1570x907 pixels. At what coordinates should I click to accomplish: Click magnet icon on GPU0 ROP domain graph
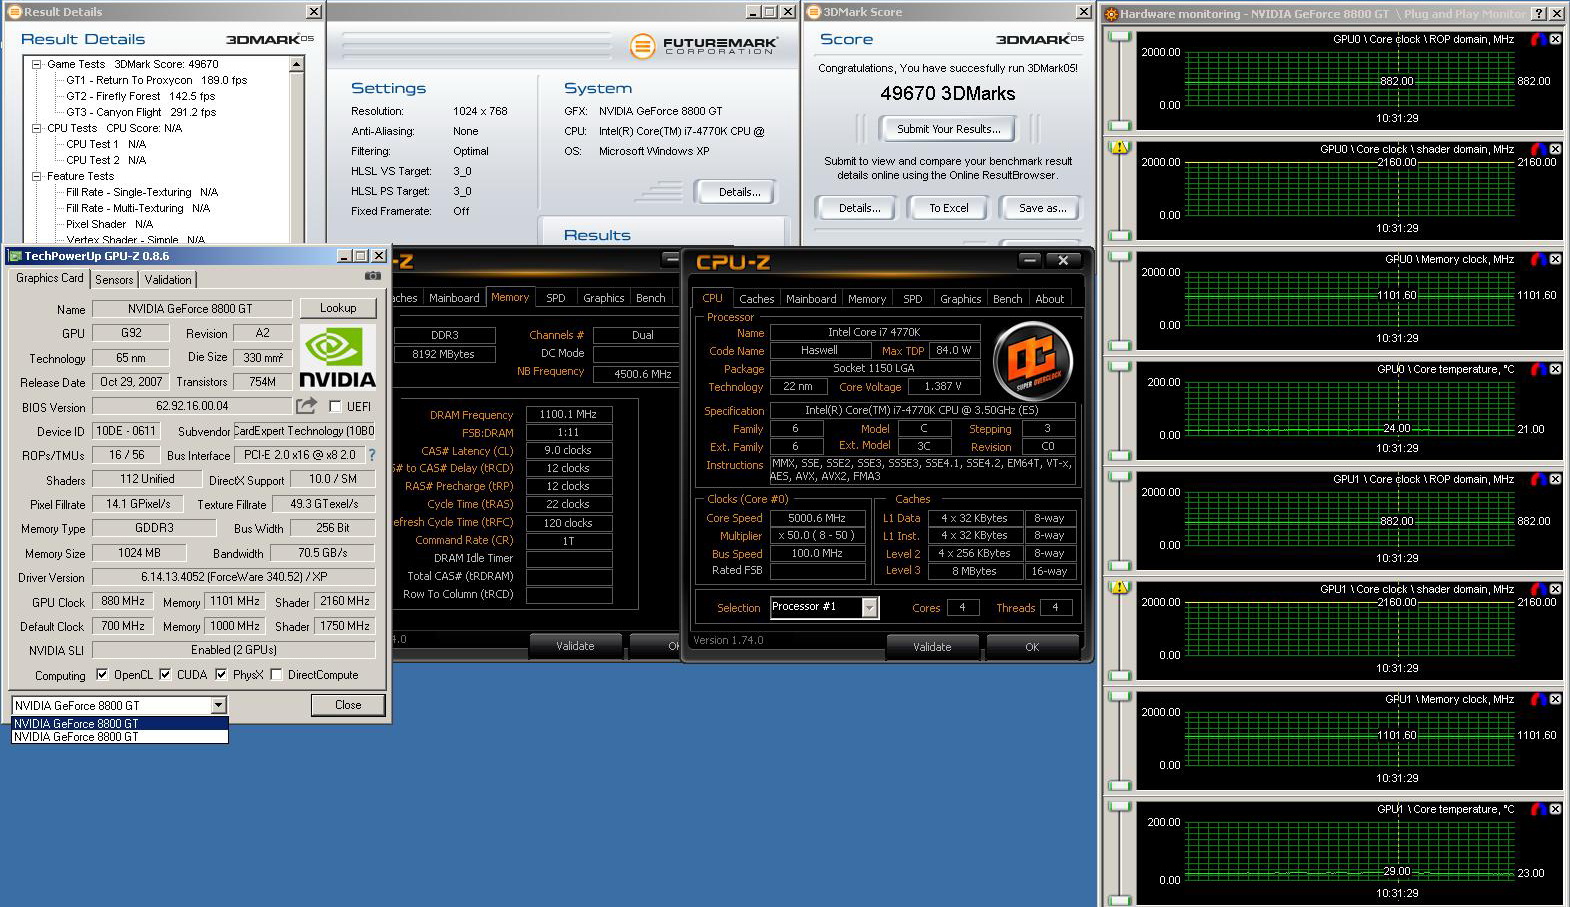(1540, 39)
